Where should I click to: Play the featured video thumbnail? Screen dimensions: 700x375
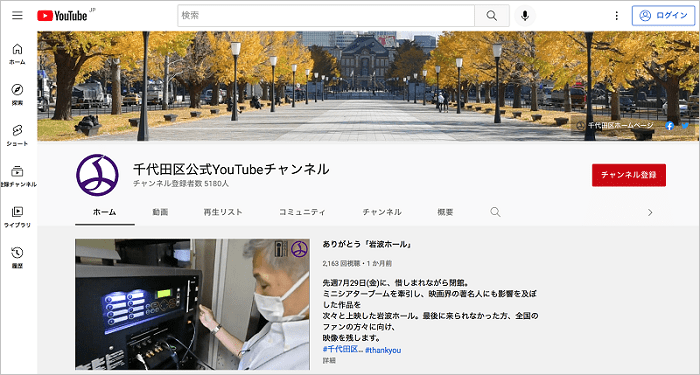click(192, 304)
